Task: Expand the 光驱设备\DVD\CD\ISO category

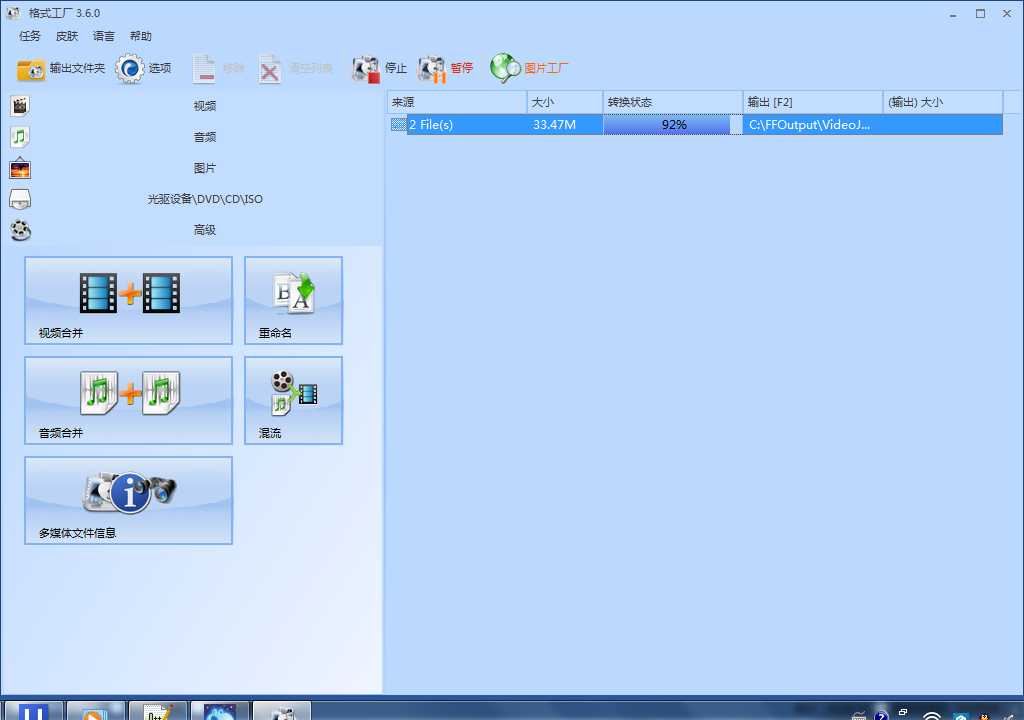Action: point(193,199)
